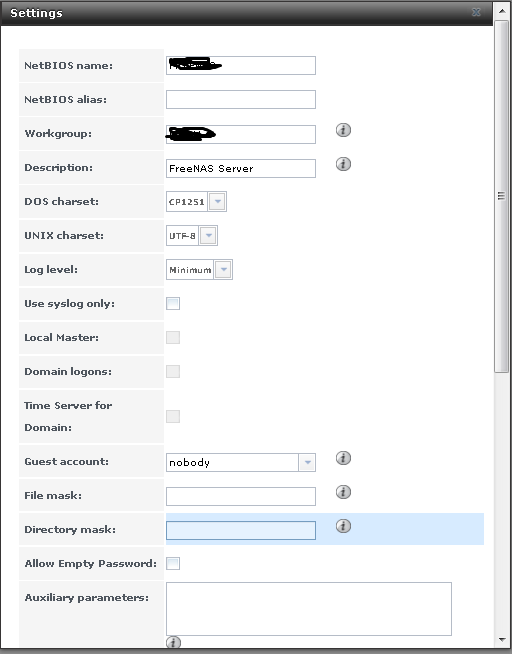Open the UNIX charset dropdown
This screenshot has width=512, height=654.
click(208, 236)
